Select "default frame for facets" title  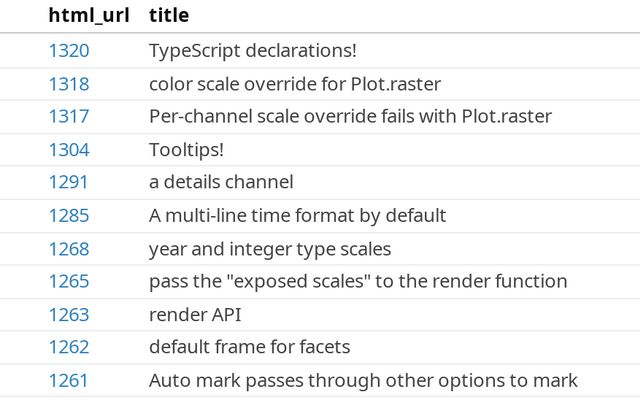[x=249, y=347]
